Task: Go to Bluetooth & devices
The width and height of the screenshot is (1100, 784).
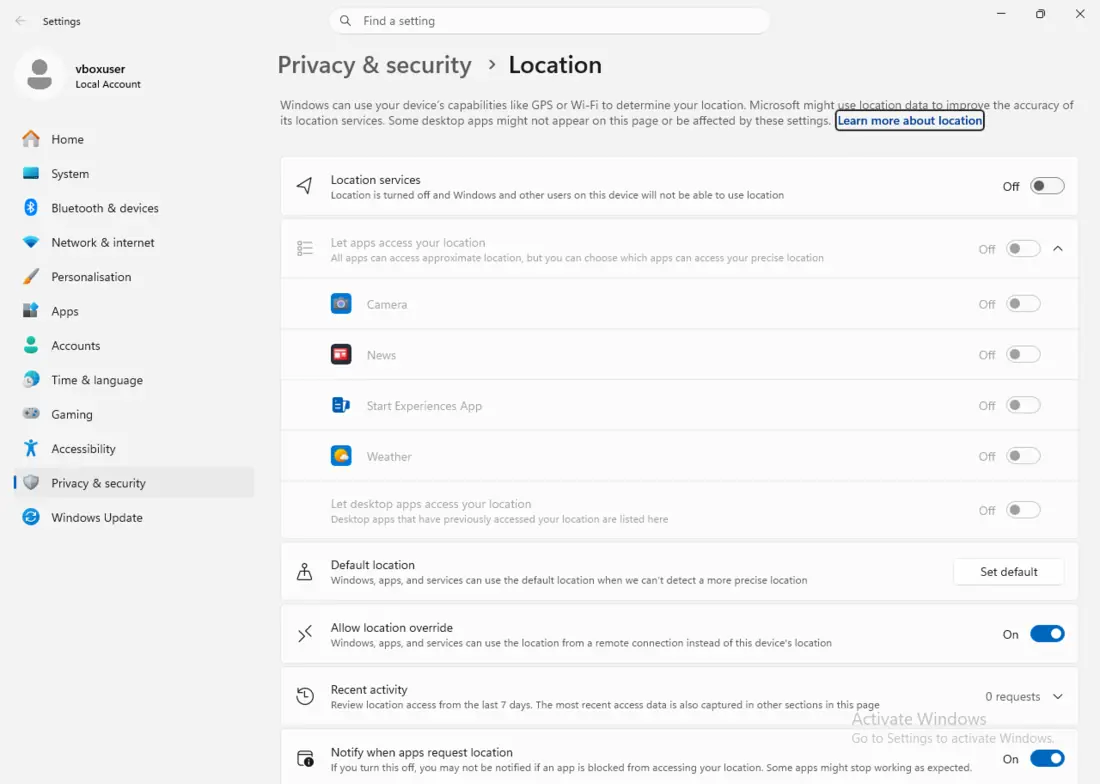Action: tap(134, 208)
